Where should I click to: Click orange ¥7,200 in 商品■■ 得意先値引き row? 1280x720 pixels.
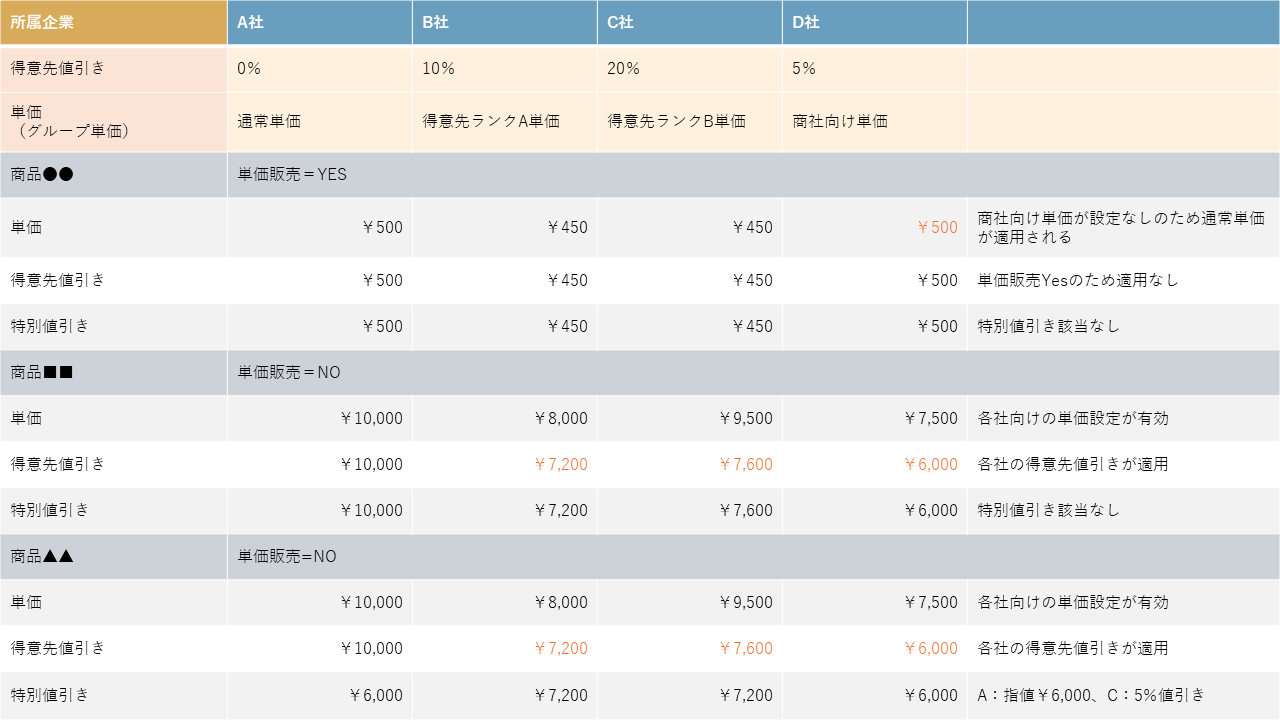pyautogui.click(x=561, y=464)
